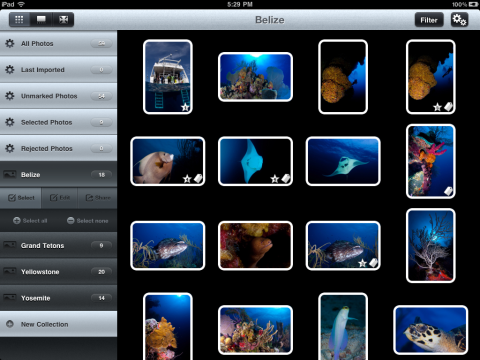The image size is (480, 360).
Task: Open gear options for All Photos
Action: pyautogui.click(x=10, y=43)
